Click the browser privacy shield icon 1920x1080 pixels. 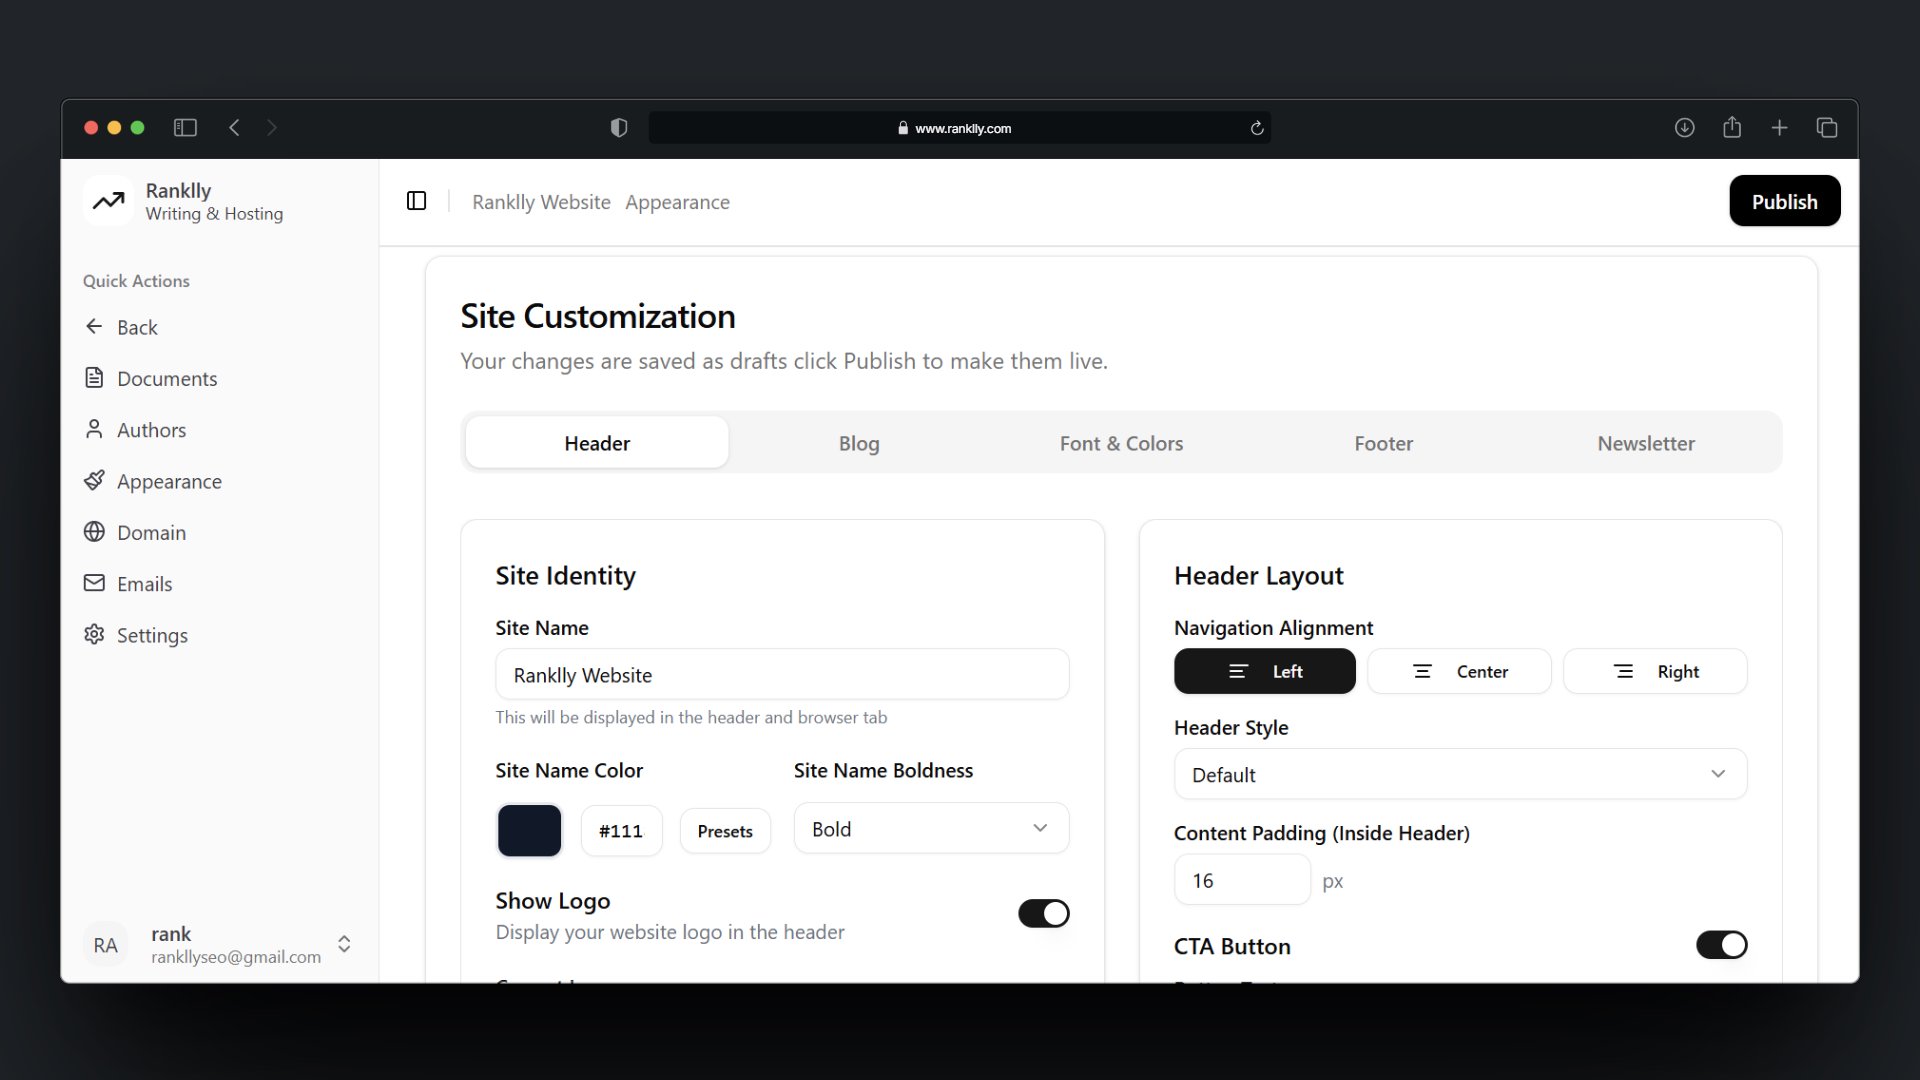pos(619,128)
